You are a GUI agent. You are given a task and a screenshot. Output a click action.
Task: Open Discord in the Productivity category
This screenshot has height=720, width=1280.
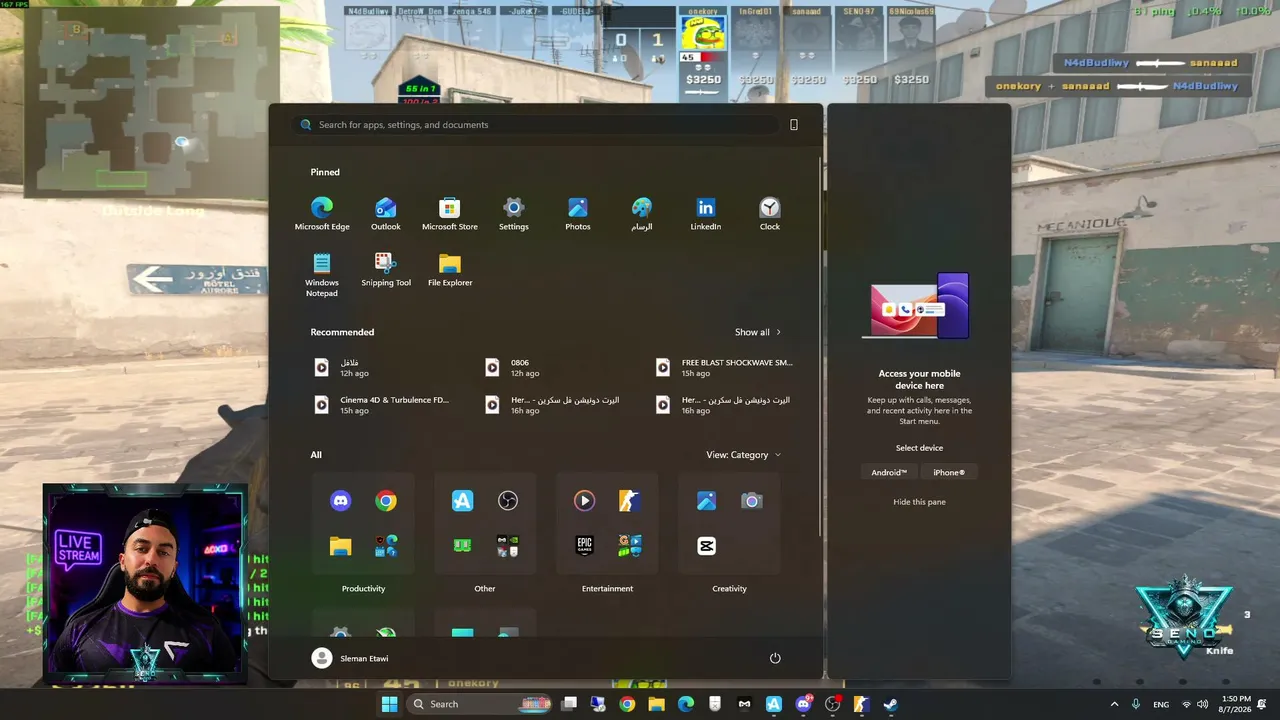341,501
